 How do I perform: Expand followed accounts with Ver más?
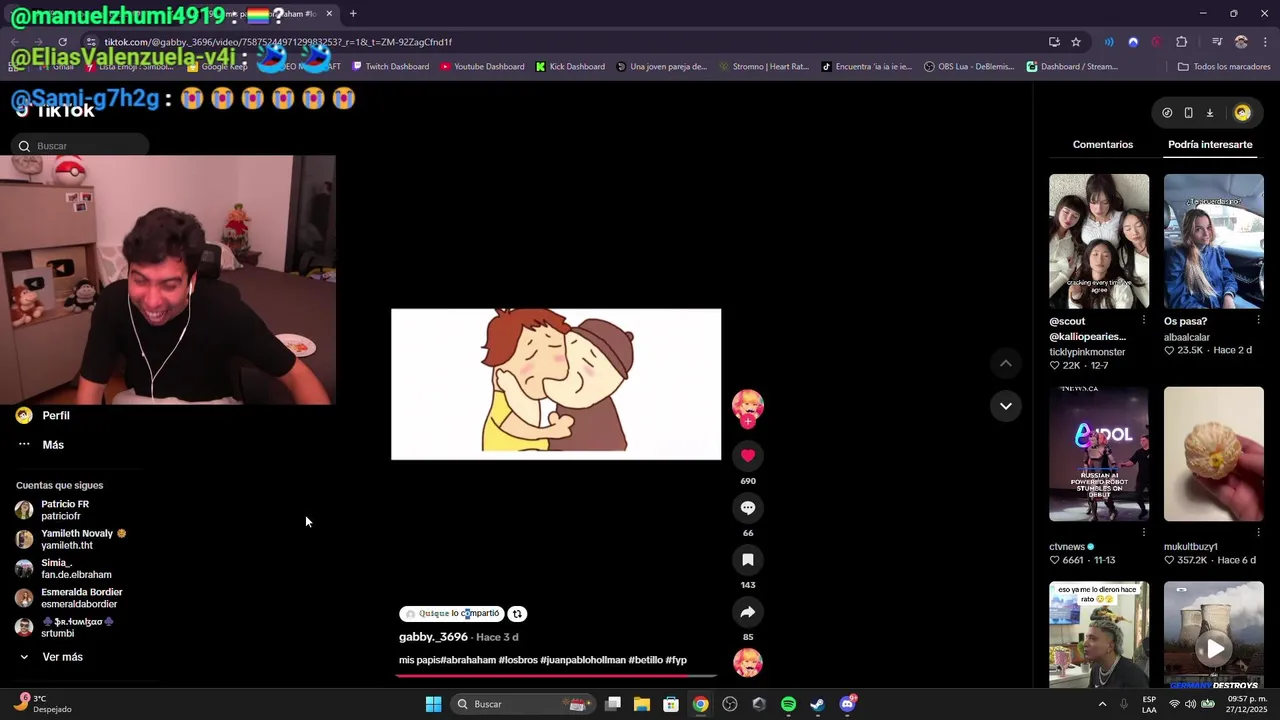click(50, 657)
